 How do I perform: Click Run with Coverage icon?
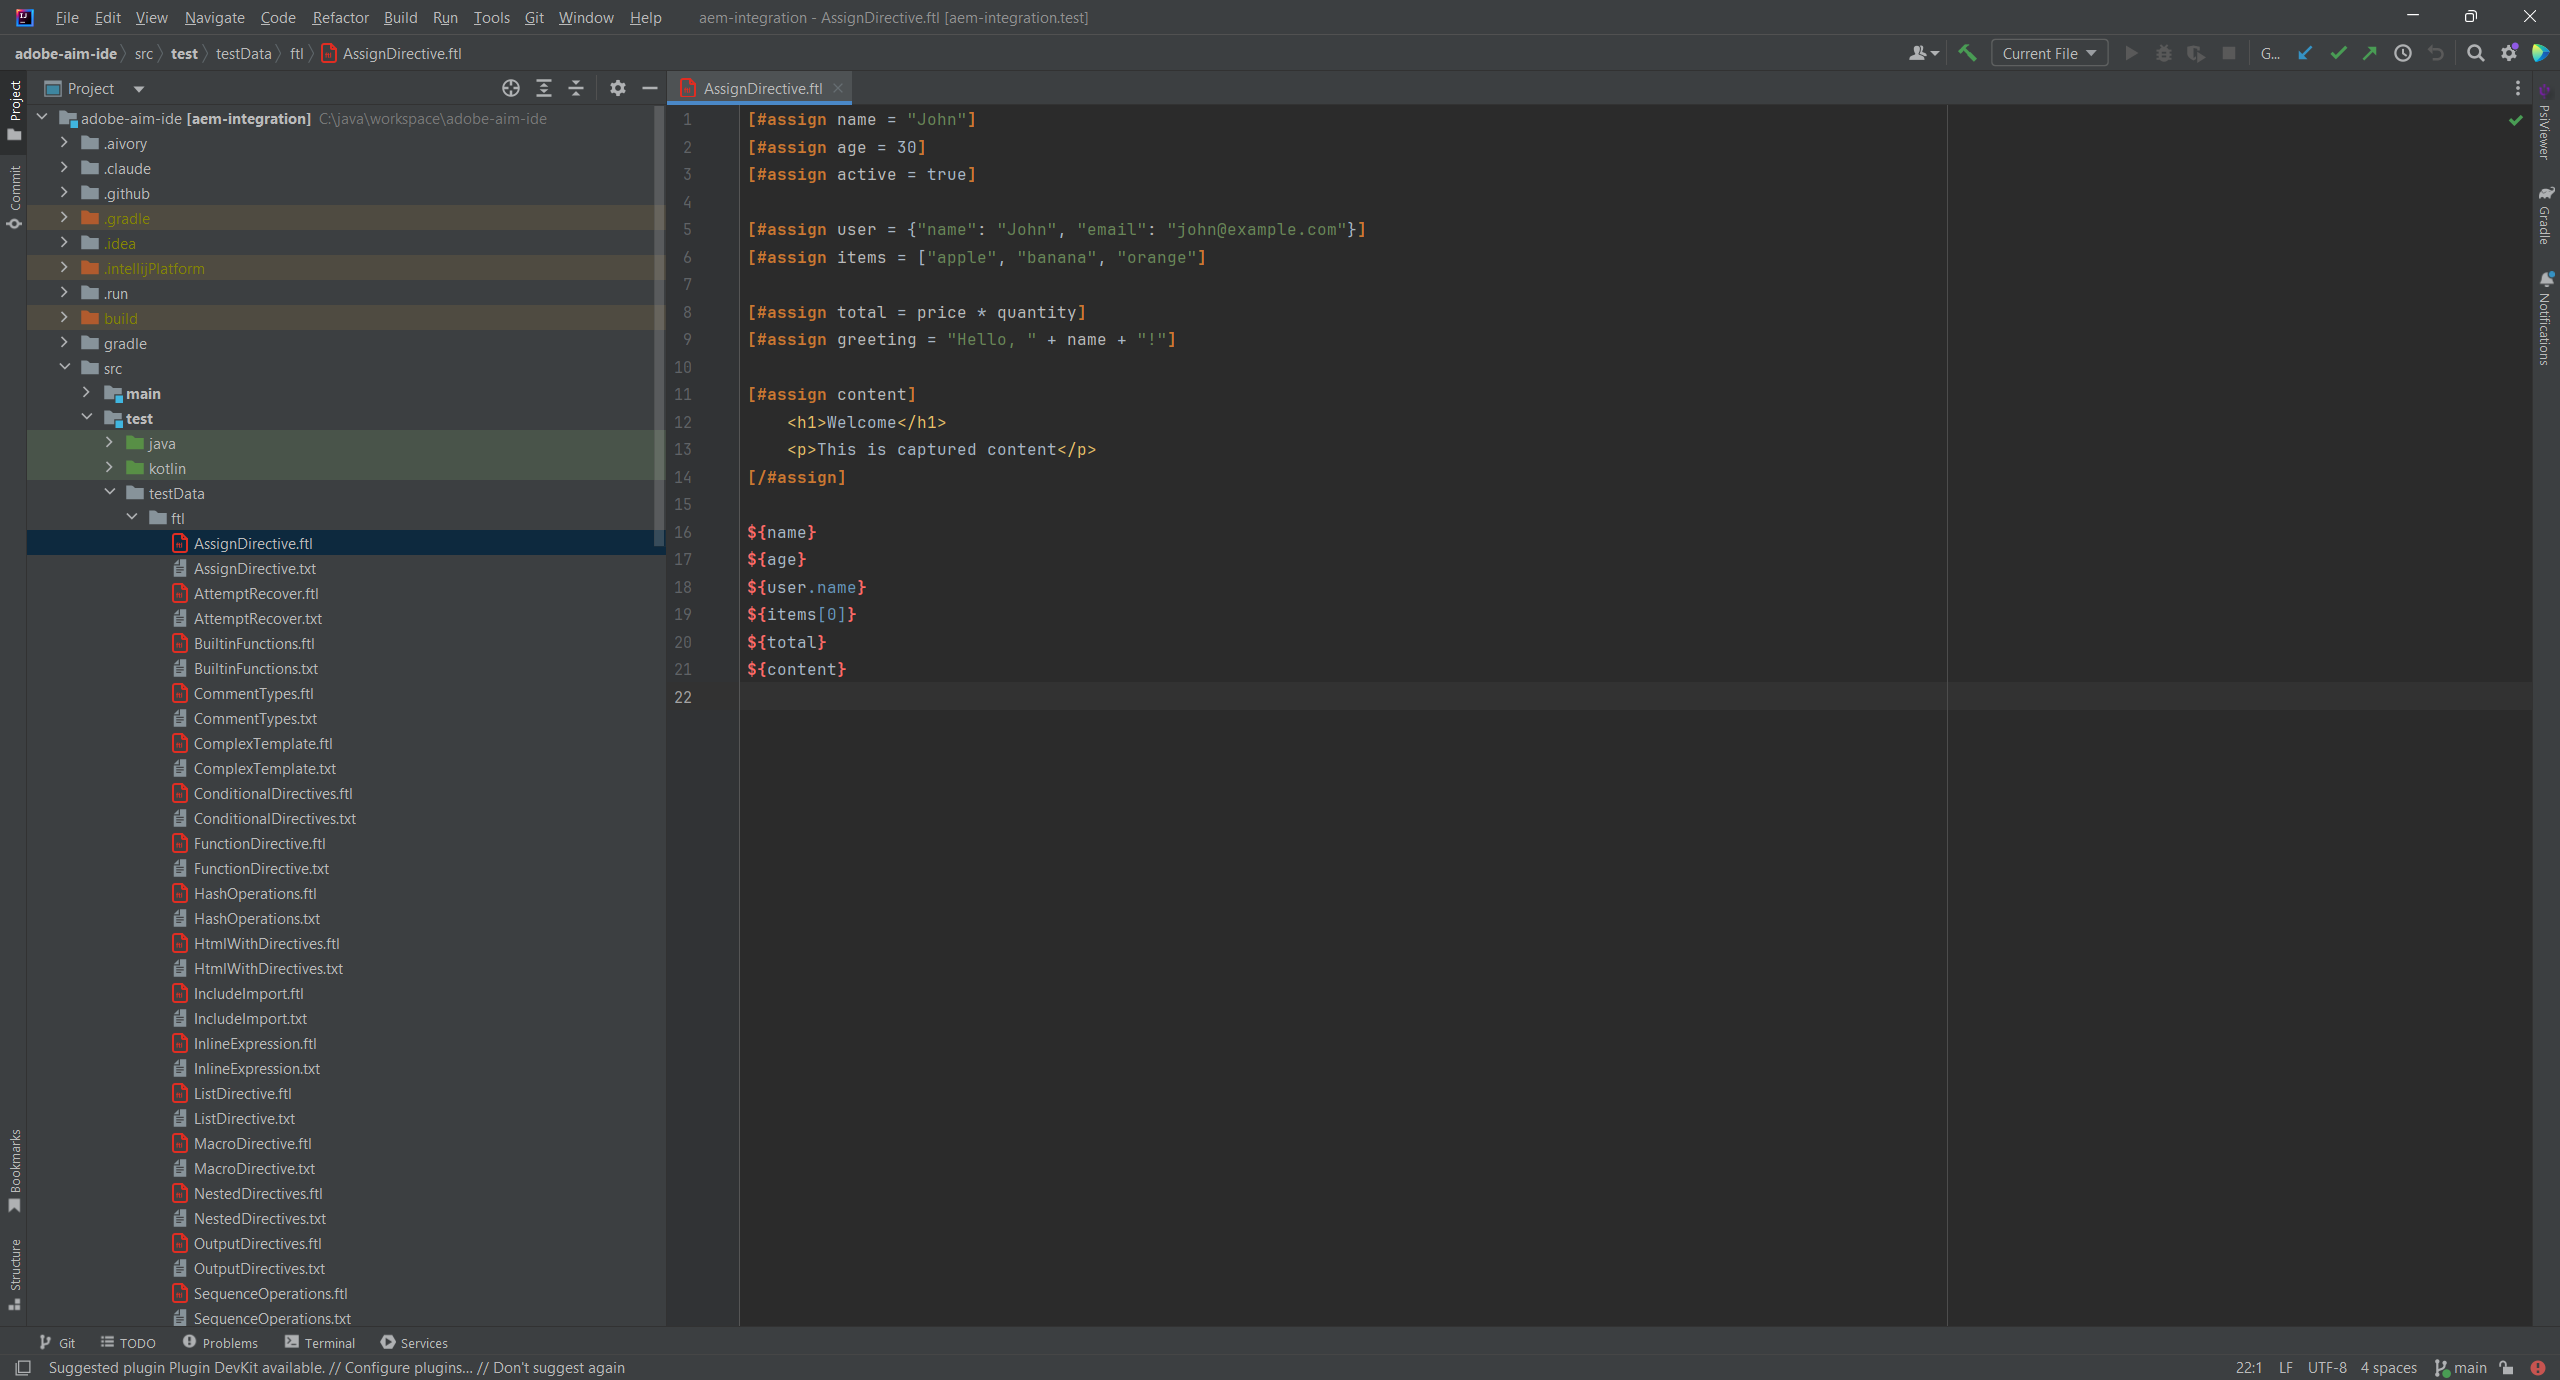click(2196, 53)
